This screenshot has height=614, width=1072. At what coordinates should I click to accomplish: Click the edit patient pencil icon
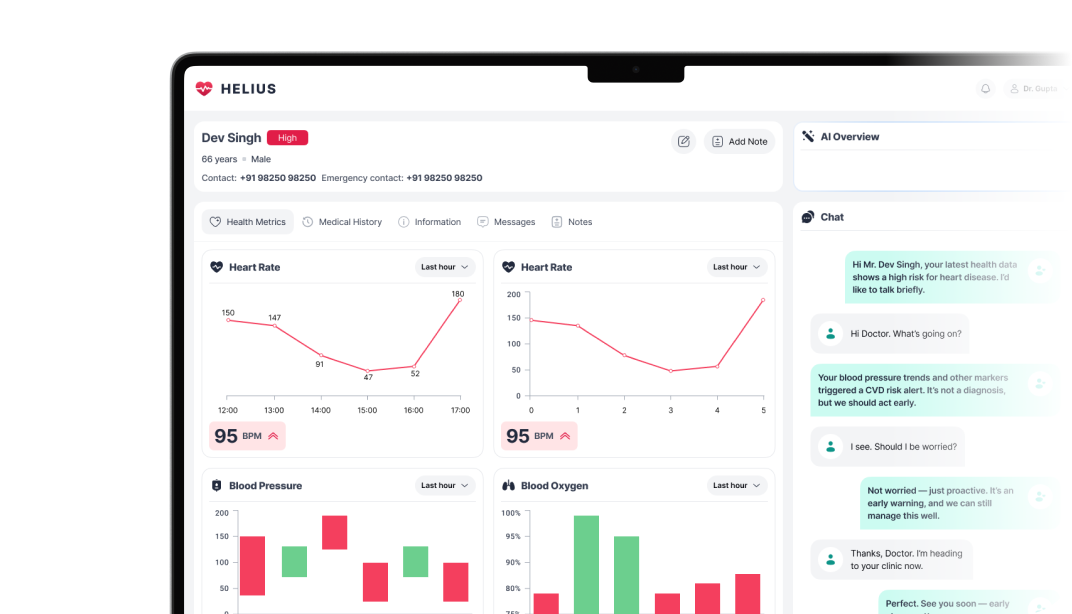(683, 142)
